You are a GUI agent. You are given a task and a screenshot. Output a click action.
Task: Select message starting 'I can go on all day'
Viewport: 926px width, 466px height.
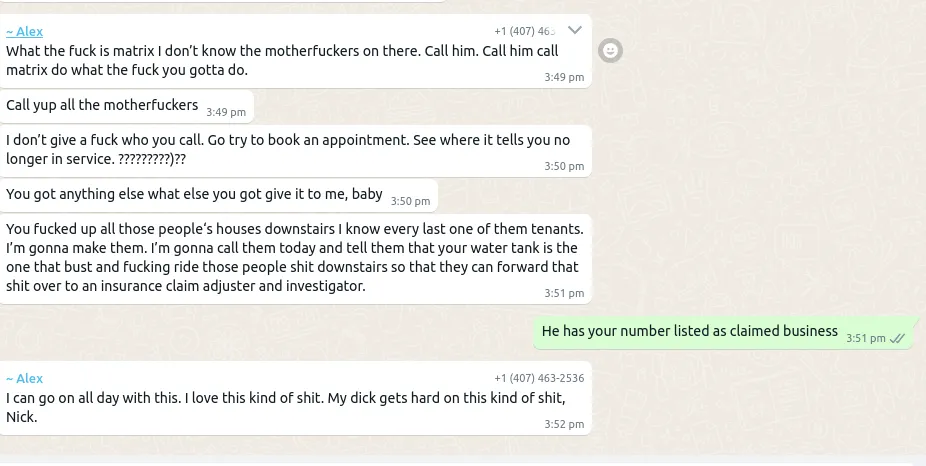285,407
